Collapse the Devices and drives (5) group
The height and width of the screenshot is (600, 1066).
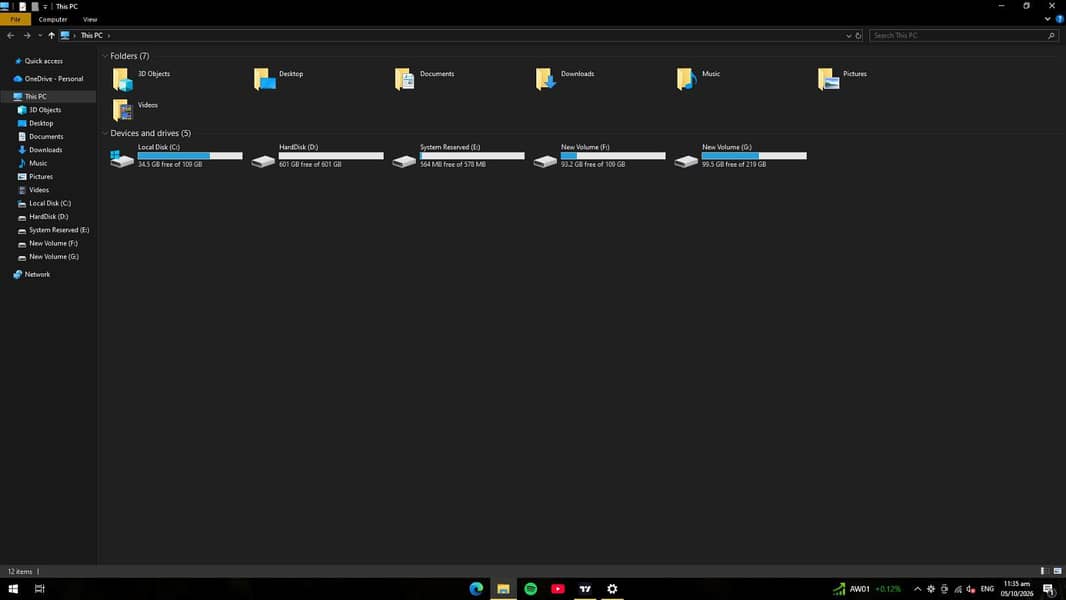(105, 133)
